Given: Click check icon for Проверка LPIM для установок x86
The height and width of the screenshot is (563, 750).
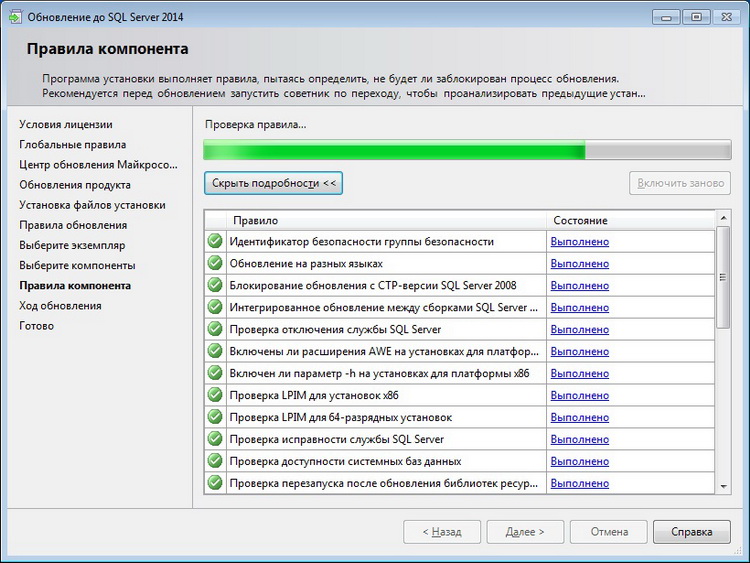Looking at the screenshot, I should pyautogui.click(x=215, y=395).
